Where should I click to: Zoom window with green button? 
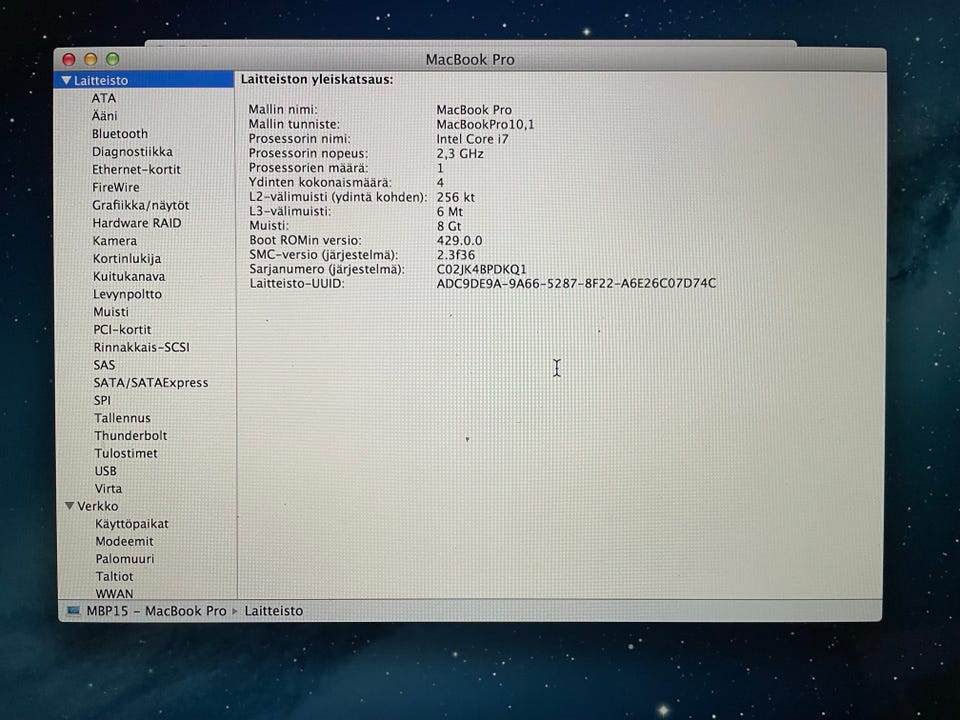[x=113, y=59]
